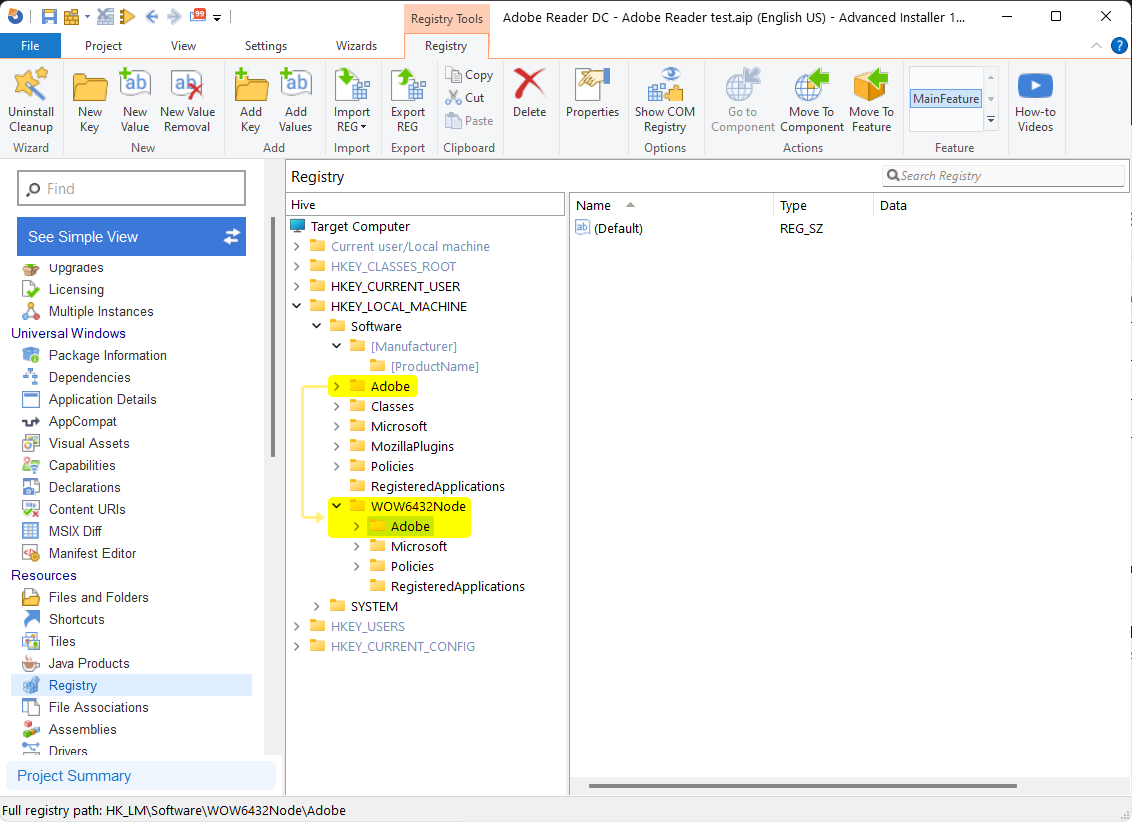Open the MSIX Diff page
Screen dimensions: 1132x822
point(75,531)
